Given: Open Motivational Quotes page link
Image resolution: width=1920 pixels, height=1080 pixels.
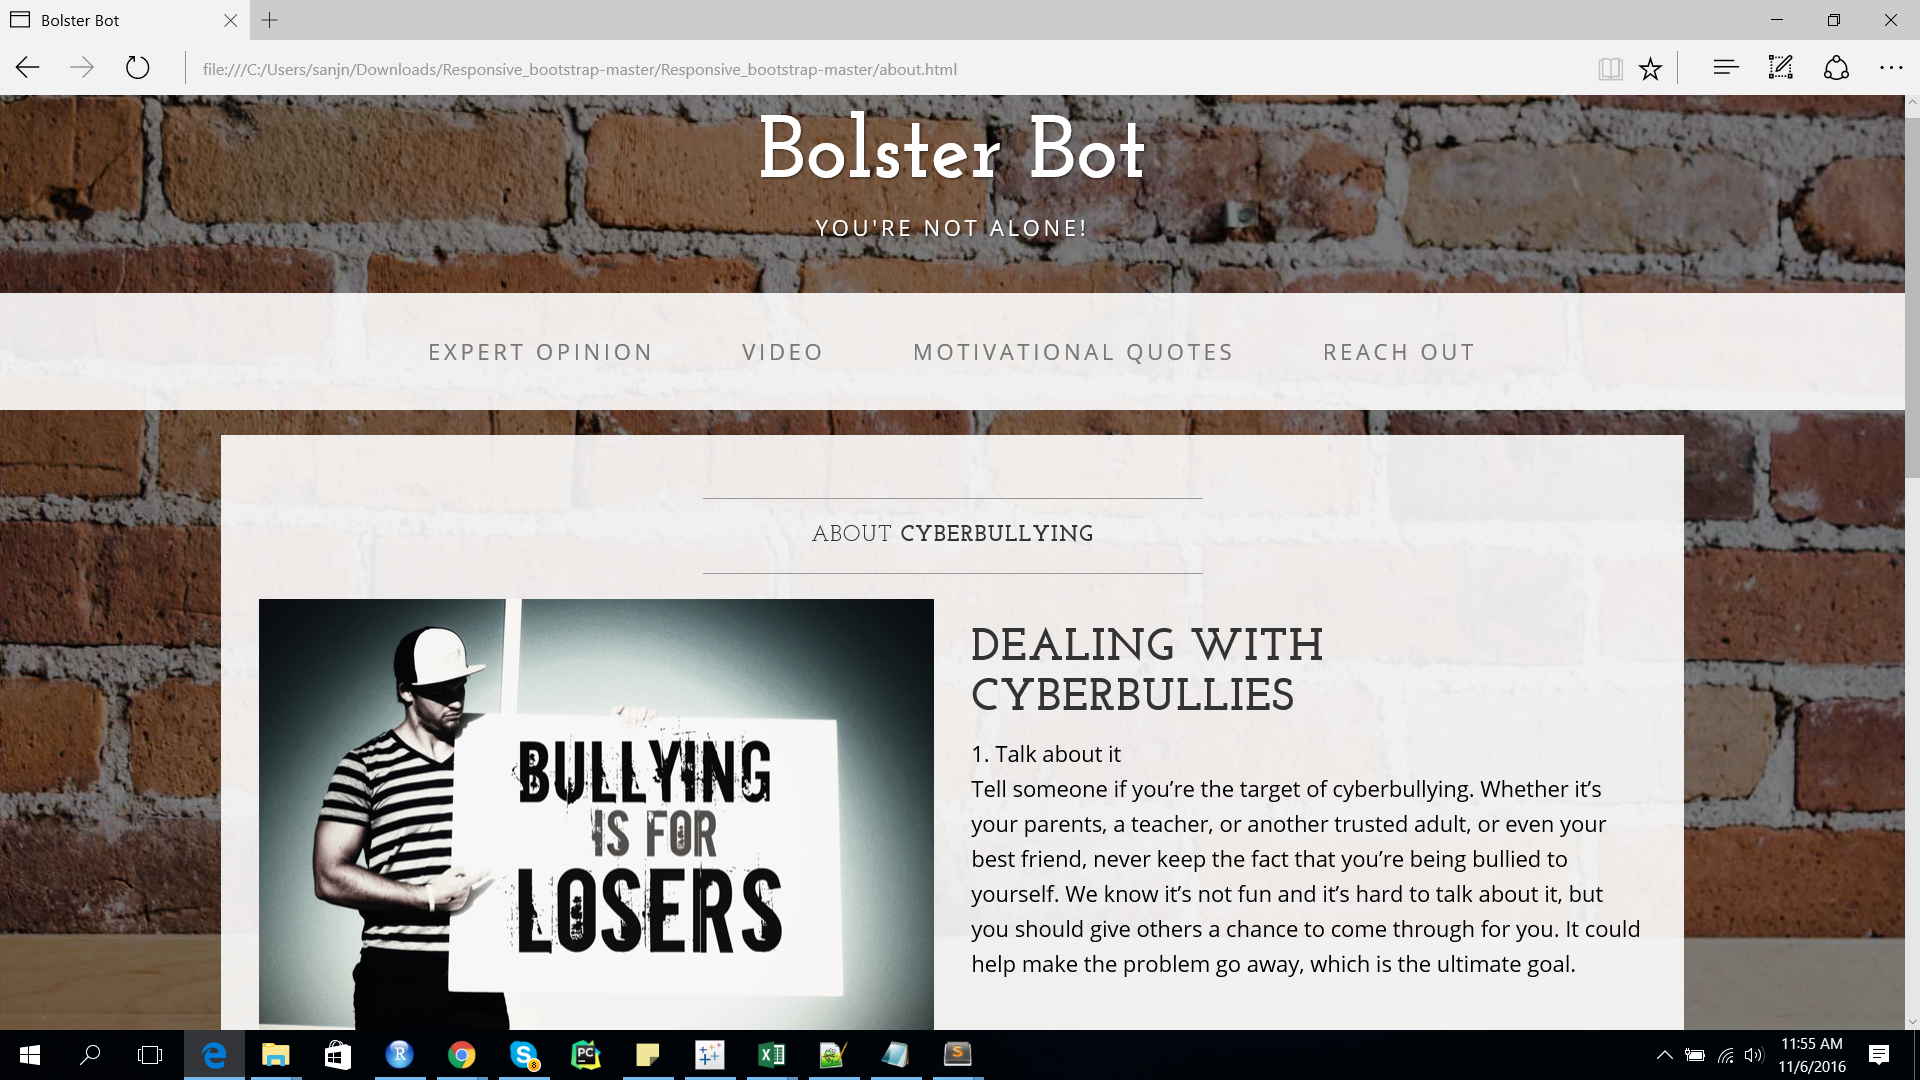Looking at the screenshot, I should [1073, 352].
